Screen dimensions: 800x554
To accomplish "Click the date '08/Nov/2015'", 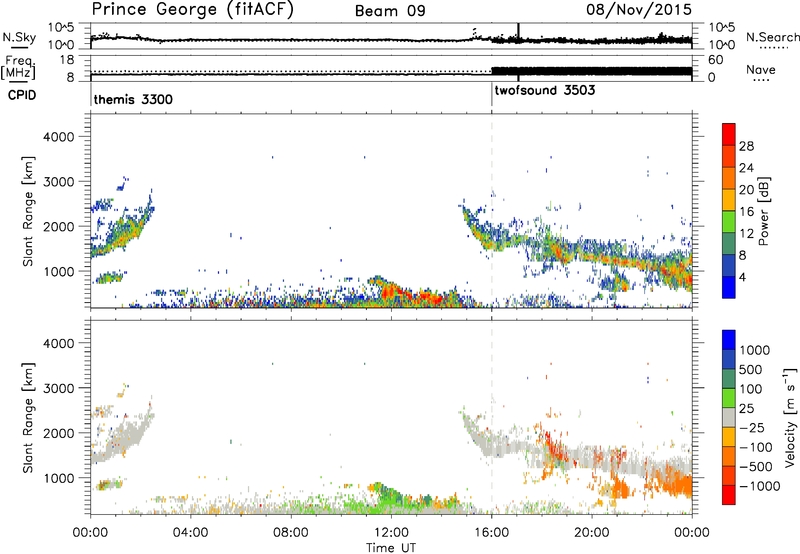I will [x=639, y=9].
